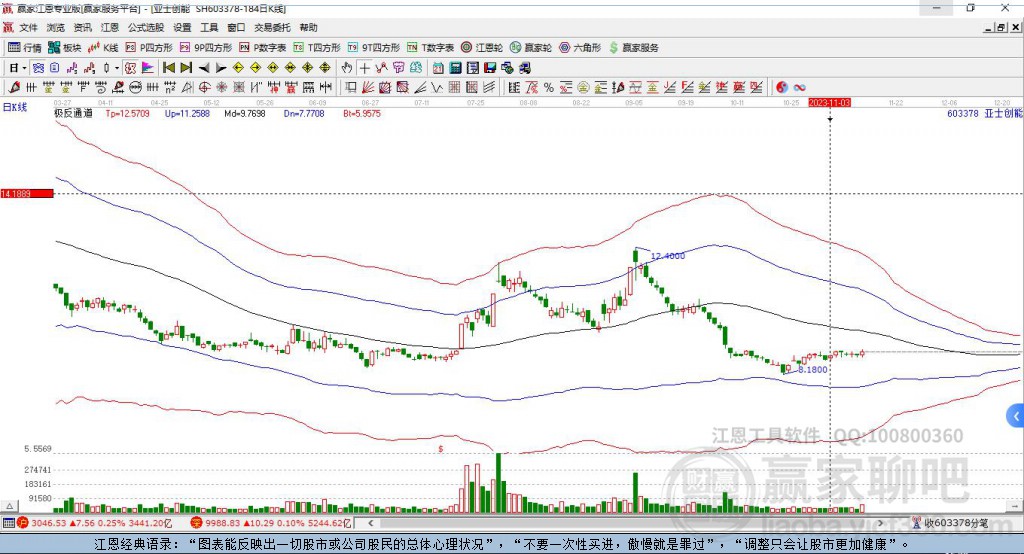The height and width of the screenshot is (554, 1024).
Task: Select the hand pan tool
Action: [x=347, y=68]
